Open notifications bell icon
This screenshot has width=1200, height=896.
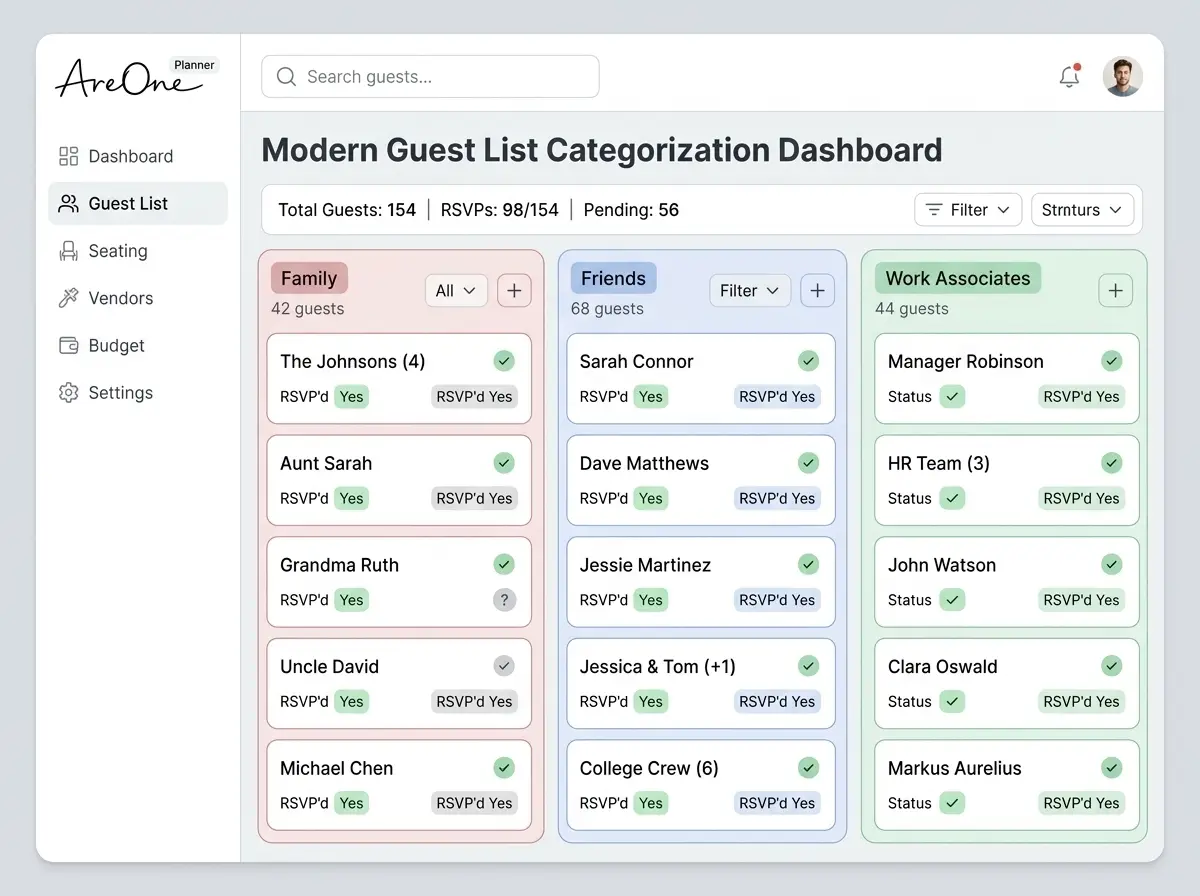[1069, 76]
